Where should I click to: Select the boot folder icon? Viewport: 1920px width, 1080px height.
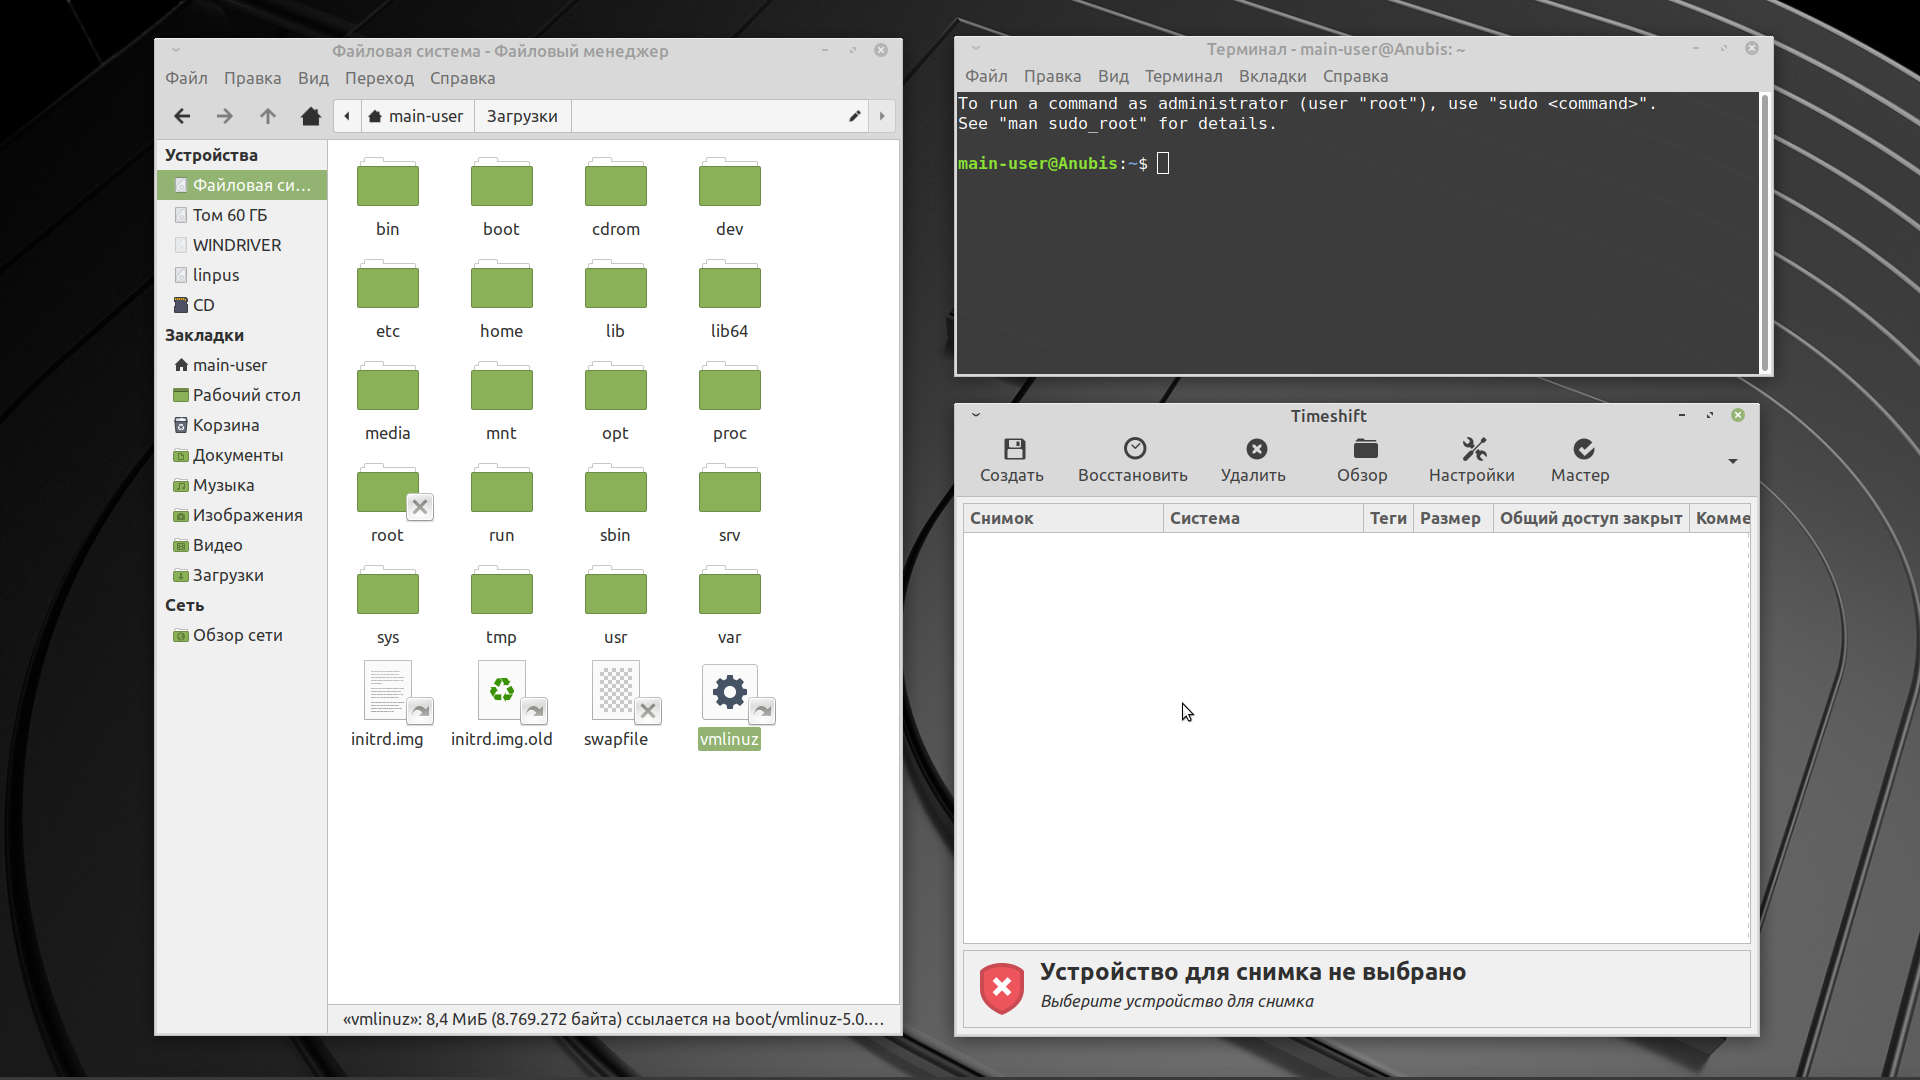[x=502, y=182]
